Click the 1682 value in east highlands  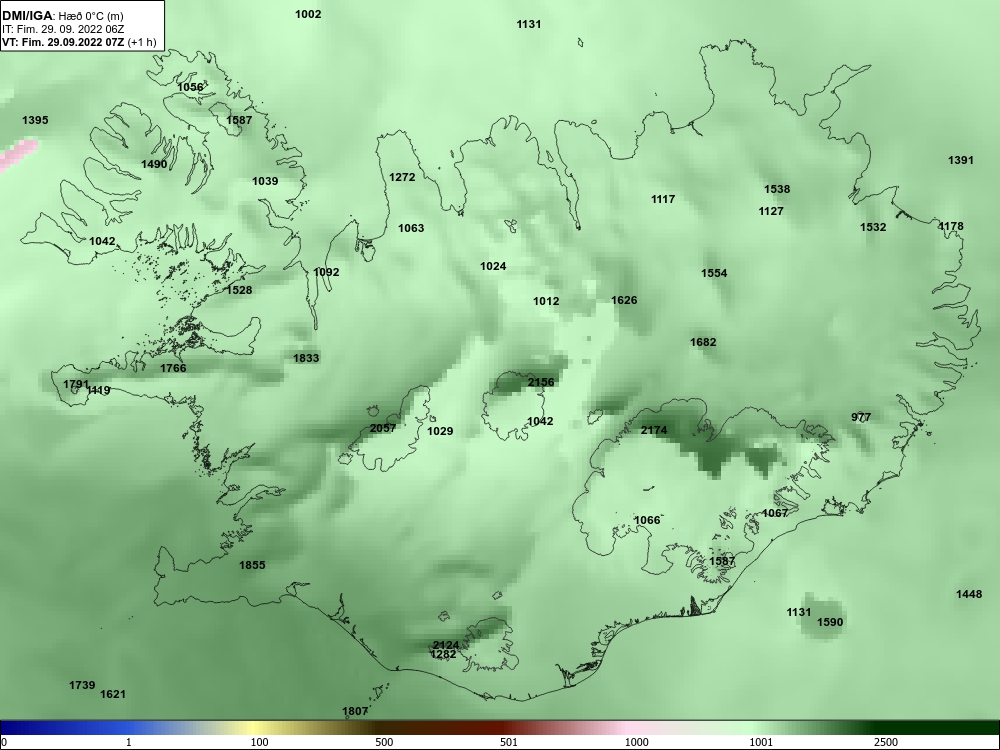[703, 342]
